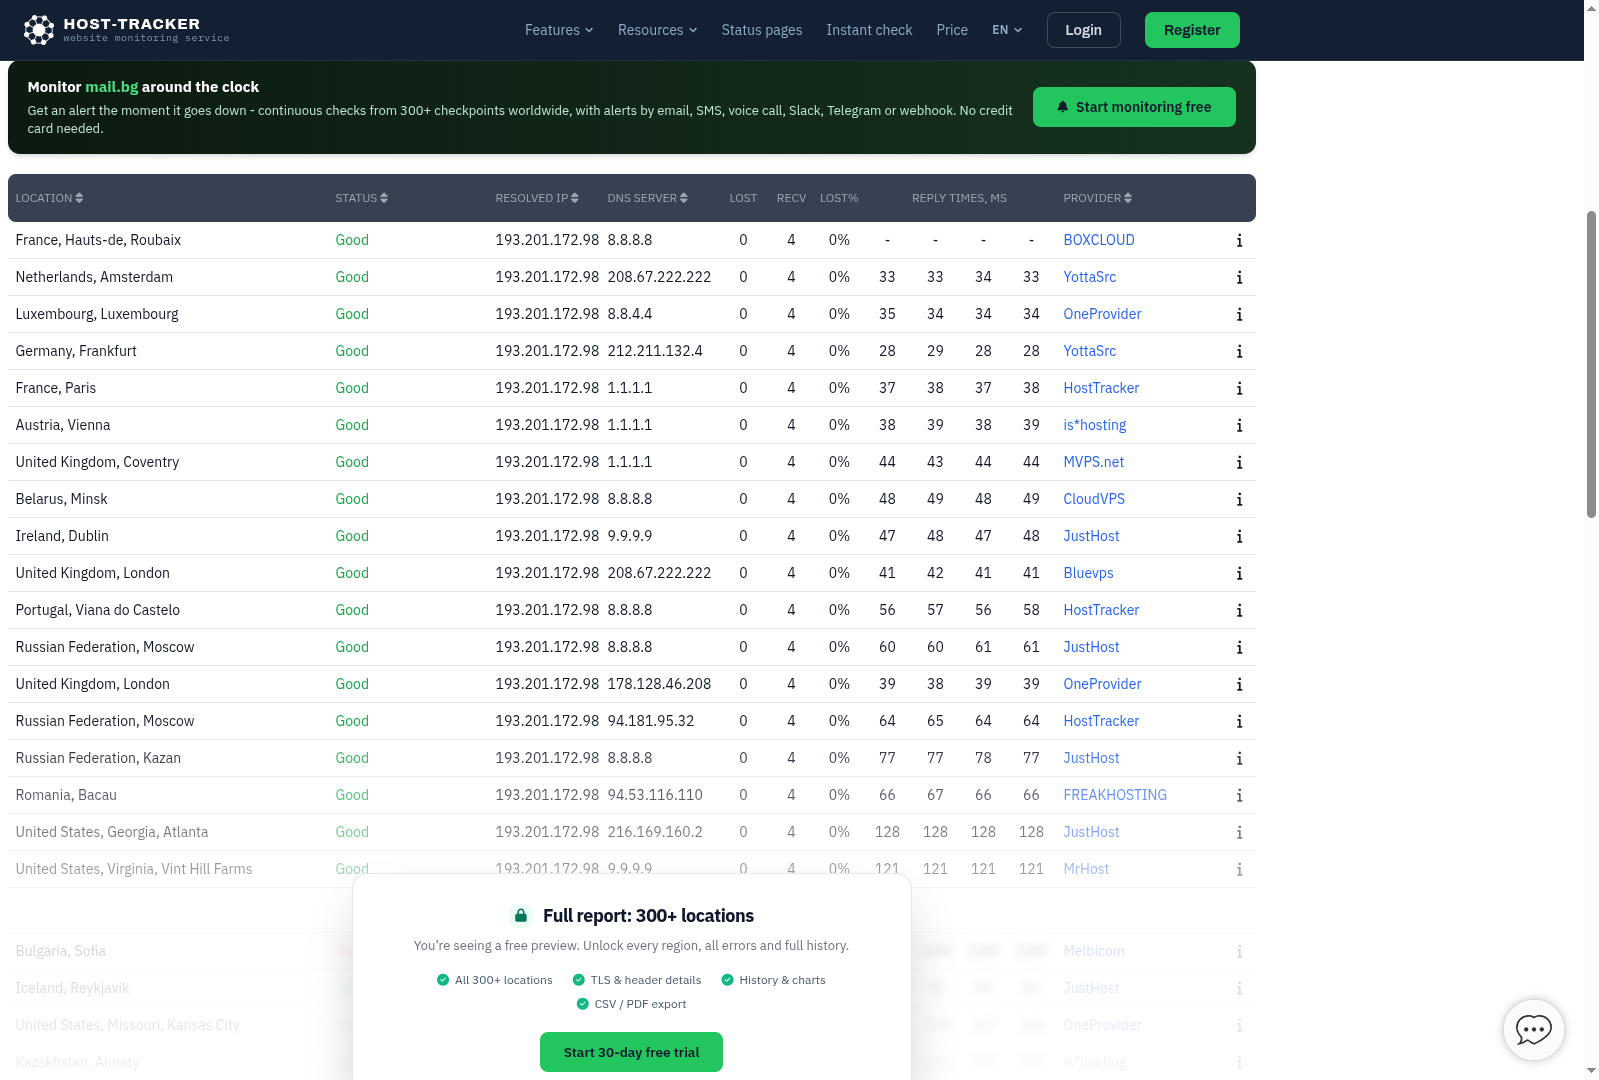Click Start monitoring free button

[1134, 107]
